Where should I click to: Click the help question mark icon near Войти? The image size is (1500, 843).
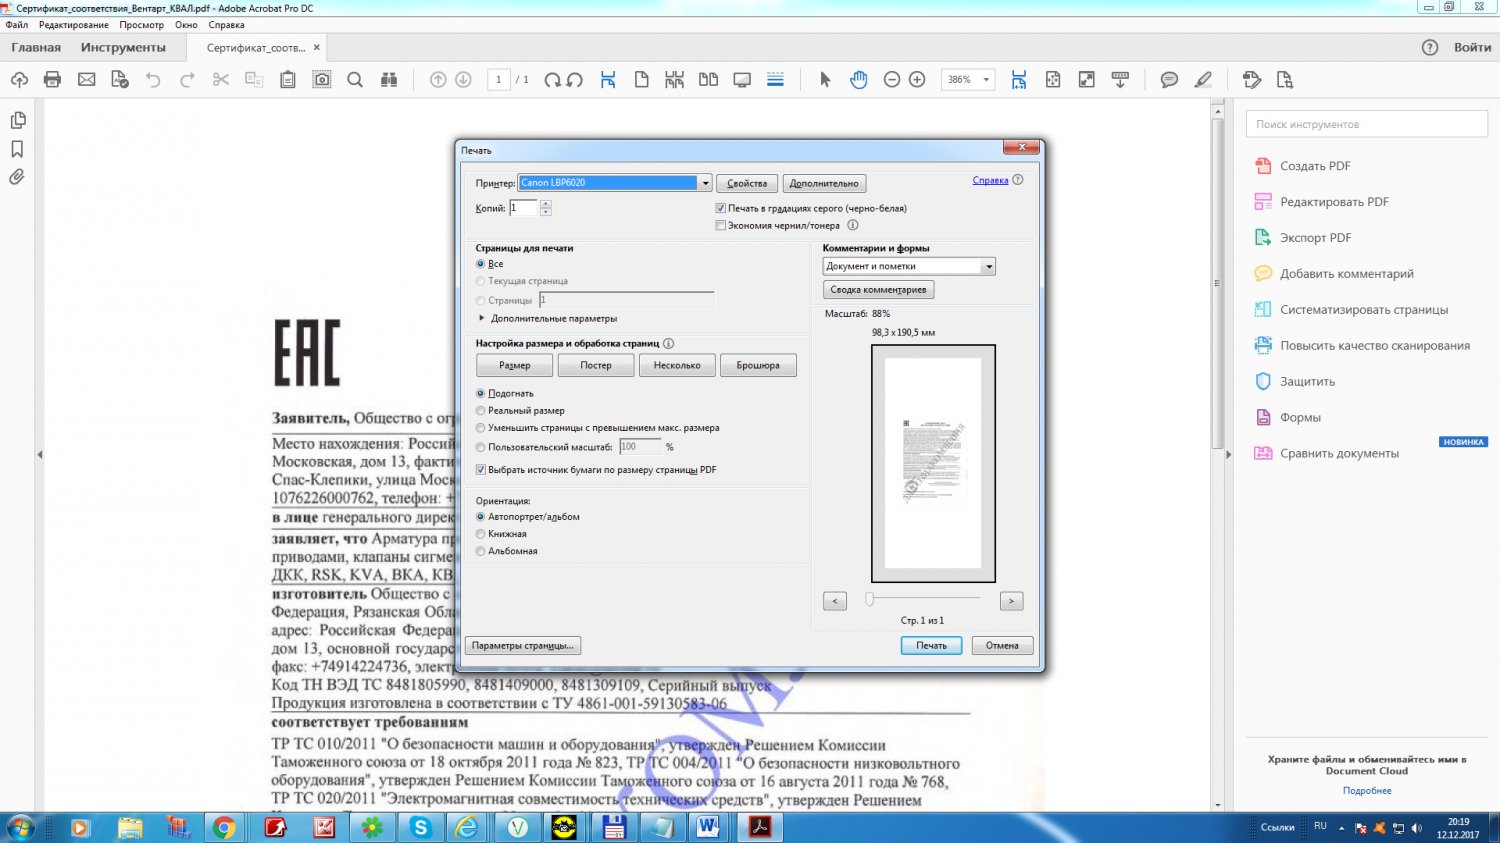coord(1430,48)
